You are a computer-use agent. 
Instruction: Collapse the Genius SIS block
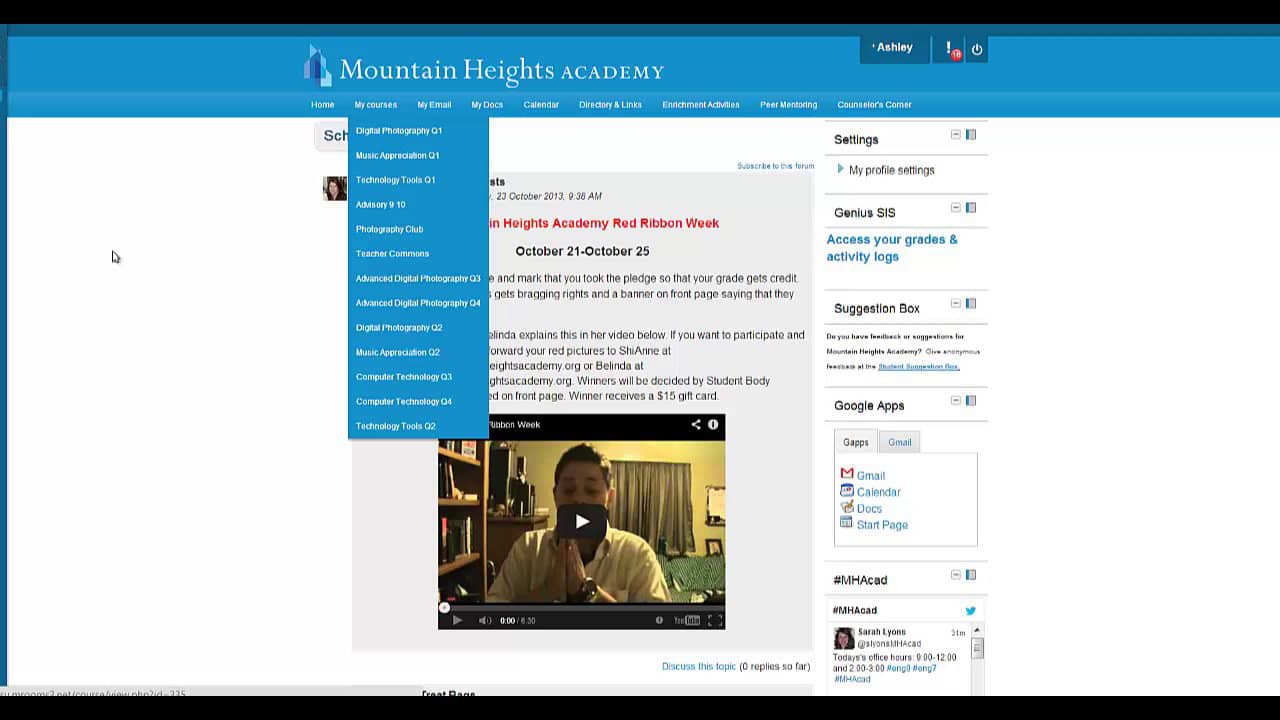pyautogui.click(x=956, y=207)
